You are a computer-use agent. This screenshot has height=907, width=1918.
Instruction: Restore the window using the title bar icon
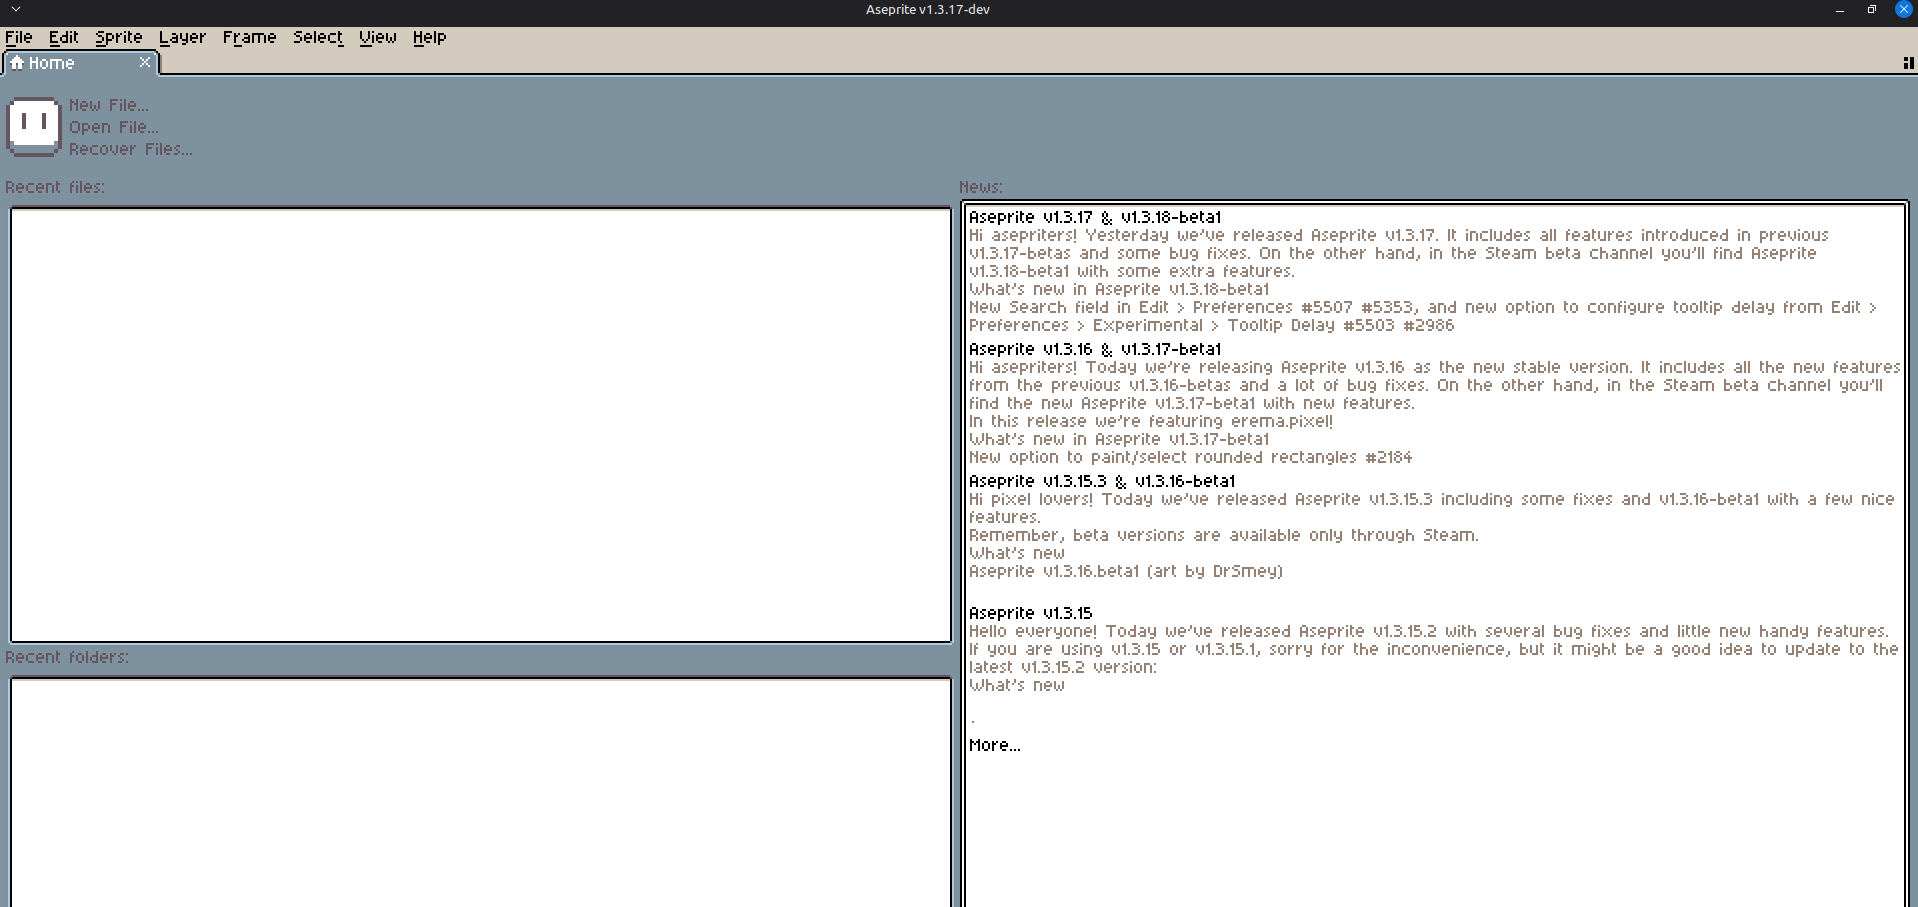[x=1871, y=9]
